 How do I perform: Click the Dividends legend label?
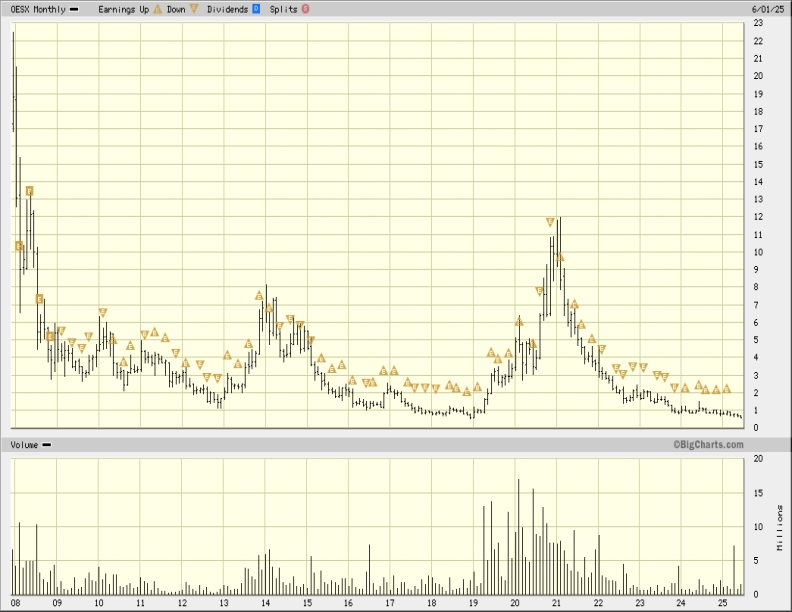tap(227, 9)
